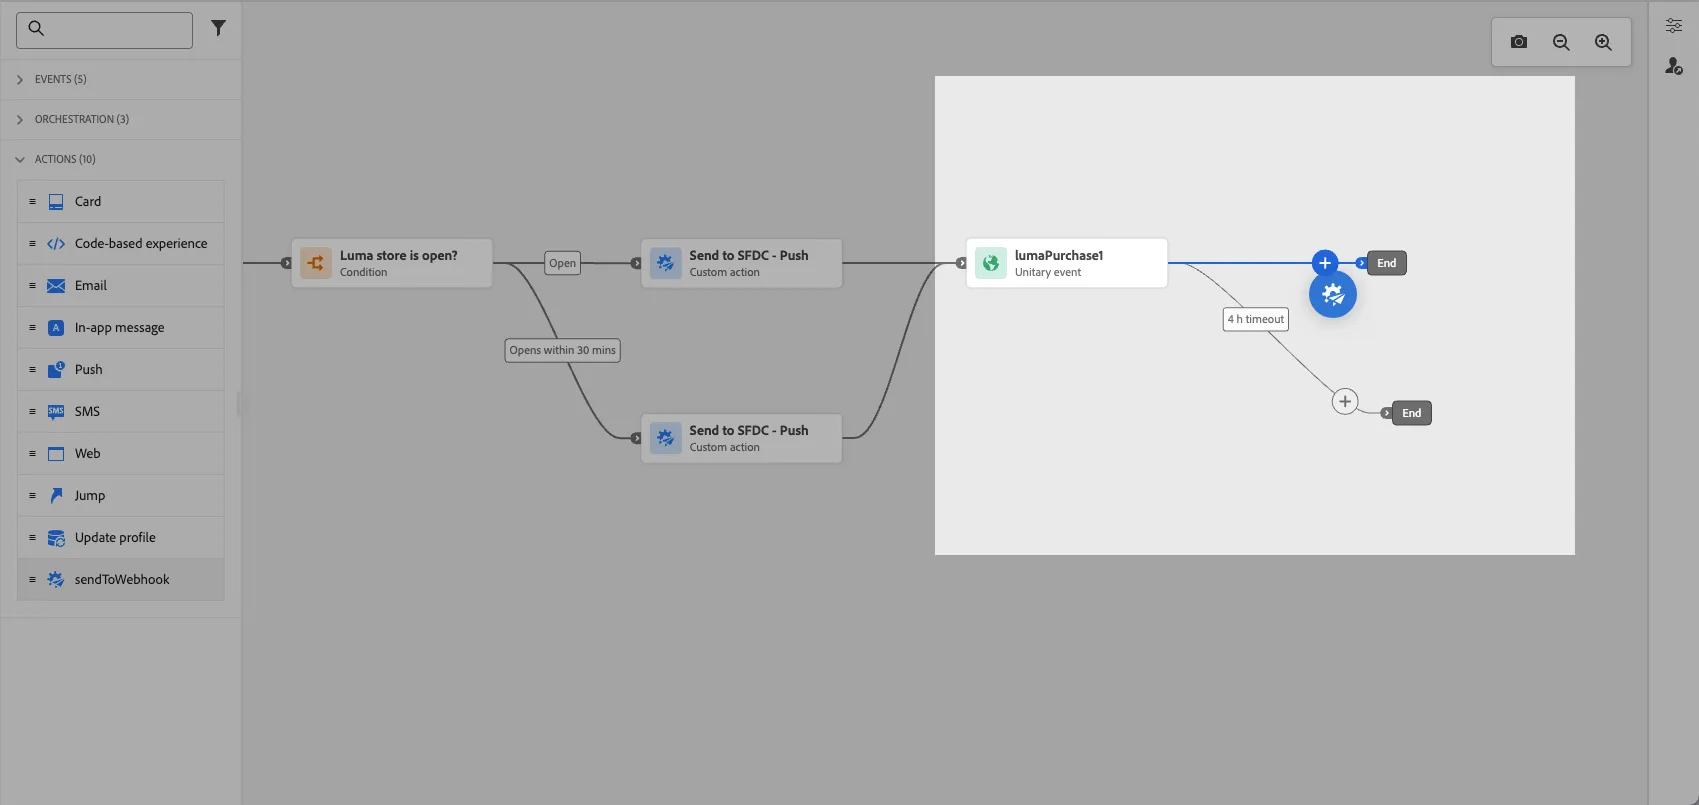Click the Email envelope icon

click(x=56, y=286)
